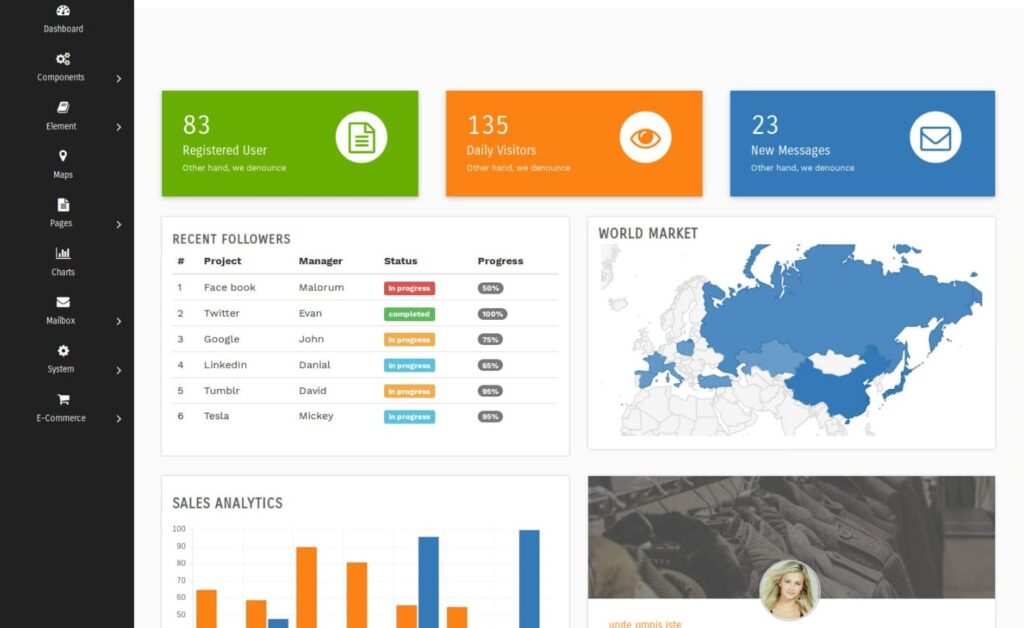1024x628 pixels.
Task: Click the System gear icon
Action: (x=63, y=351)
